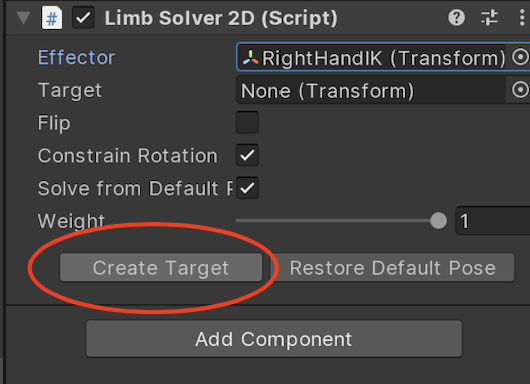This screenshot has height=384, width=530.
Task: Click the Create Target button
Action: pyautogui.click(x=161, y=267)
